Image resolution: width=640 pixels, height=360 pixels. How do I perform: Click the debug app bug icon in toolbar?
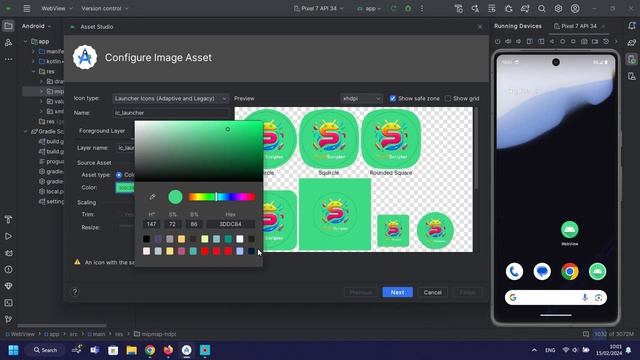pyautogui.click(x=408, y=9)
